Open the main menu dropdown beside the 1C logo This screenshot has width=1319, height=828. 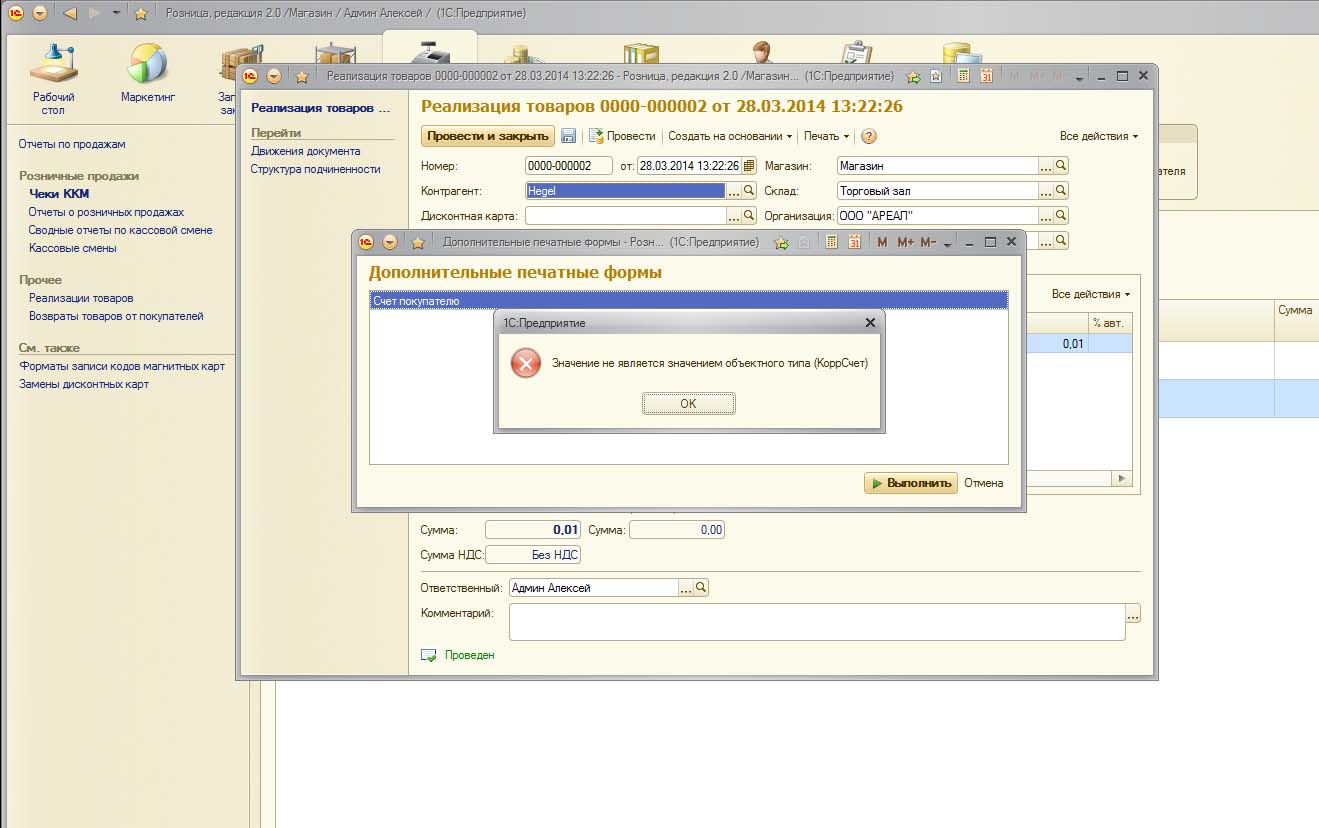(x=39, y=13)
